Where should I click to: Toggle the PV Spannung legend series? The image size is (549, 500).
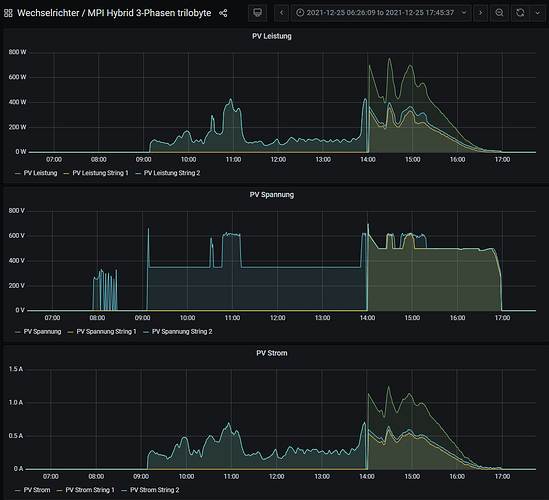tap(42, 332)
